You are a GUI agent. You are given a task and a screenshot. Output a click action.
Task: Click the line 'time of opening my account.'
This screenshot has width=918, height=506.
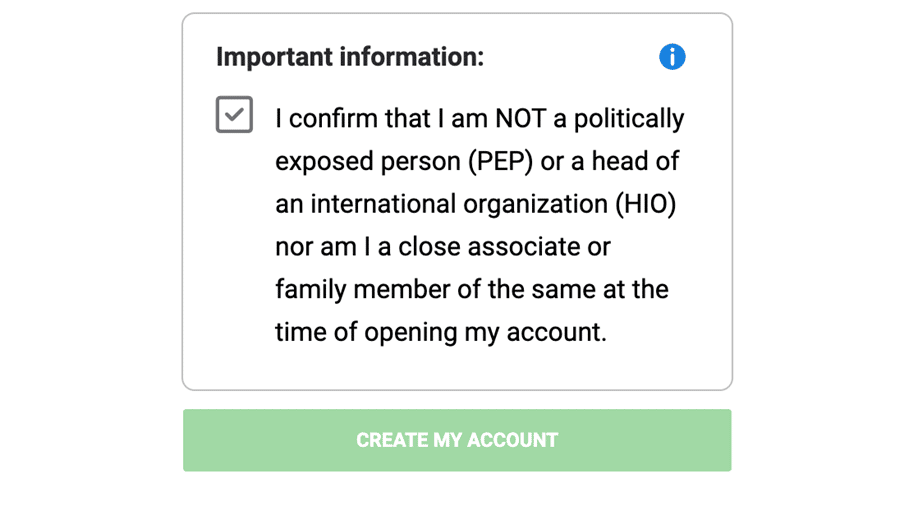[x=441, y=333]
